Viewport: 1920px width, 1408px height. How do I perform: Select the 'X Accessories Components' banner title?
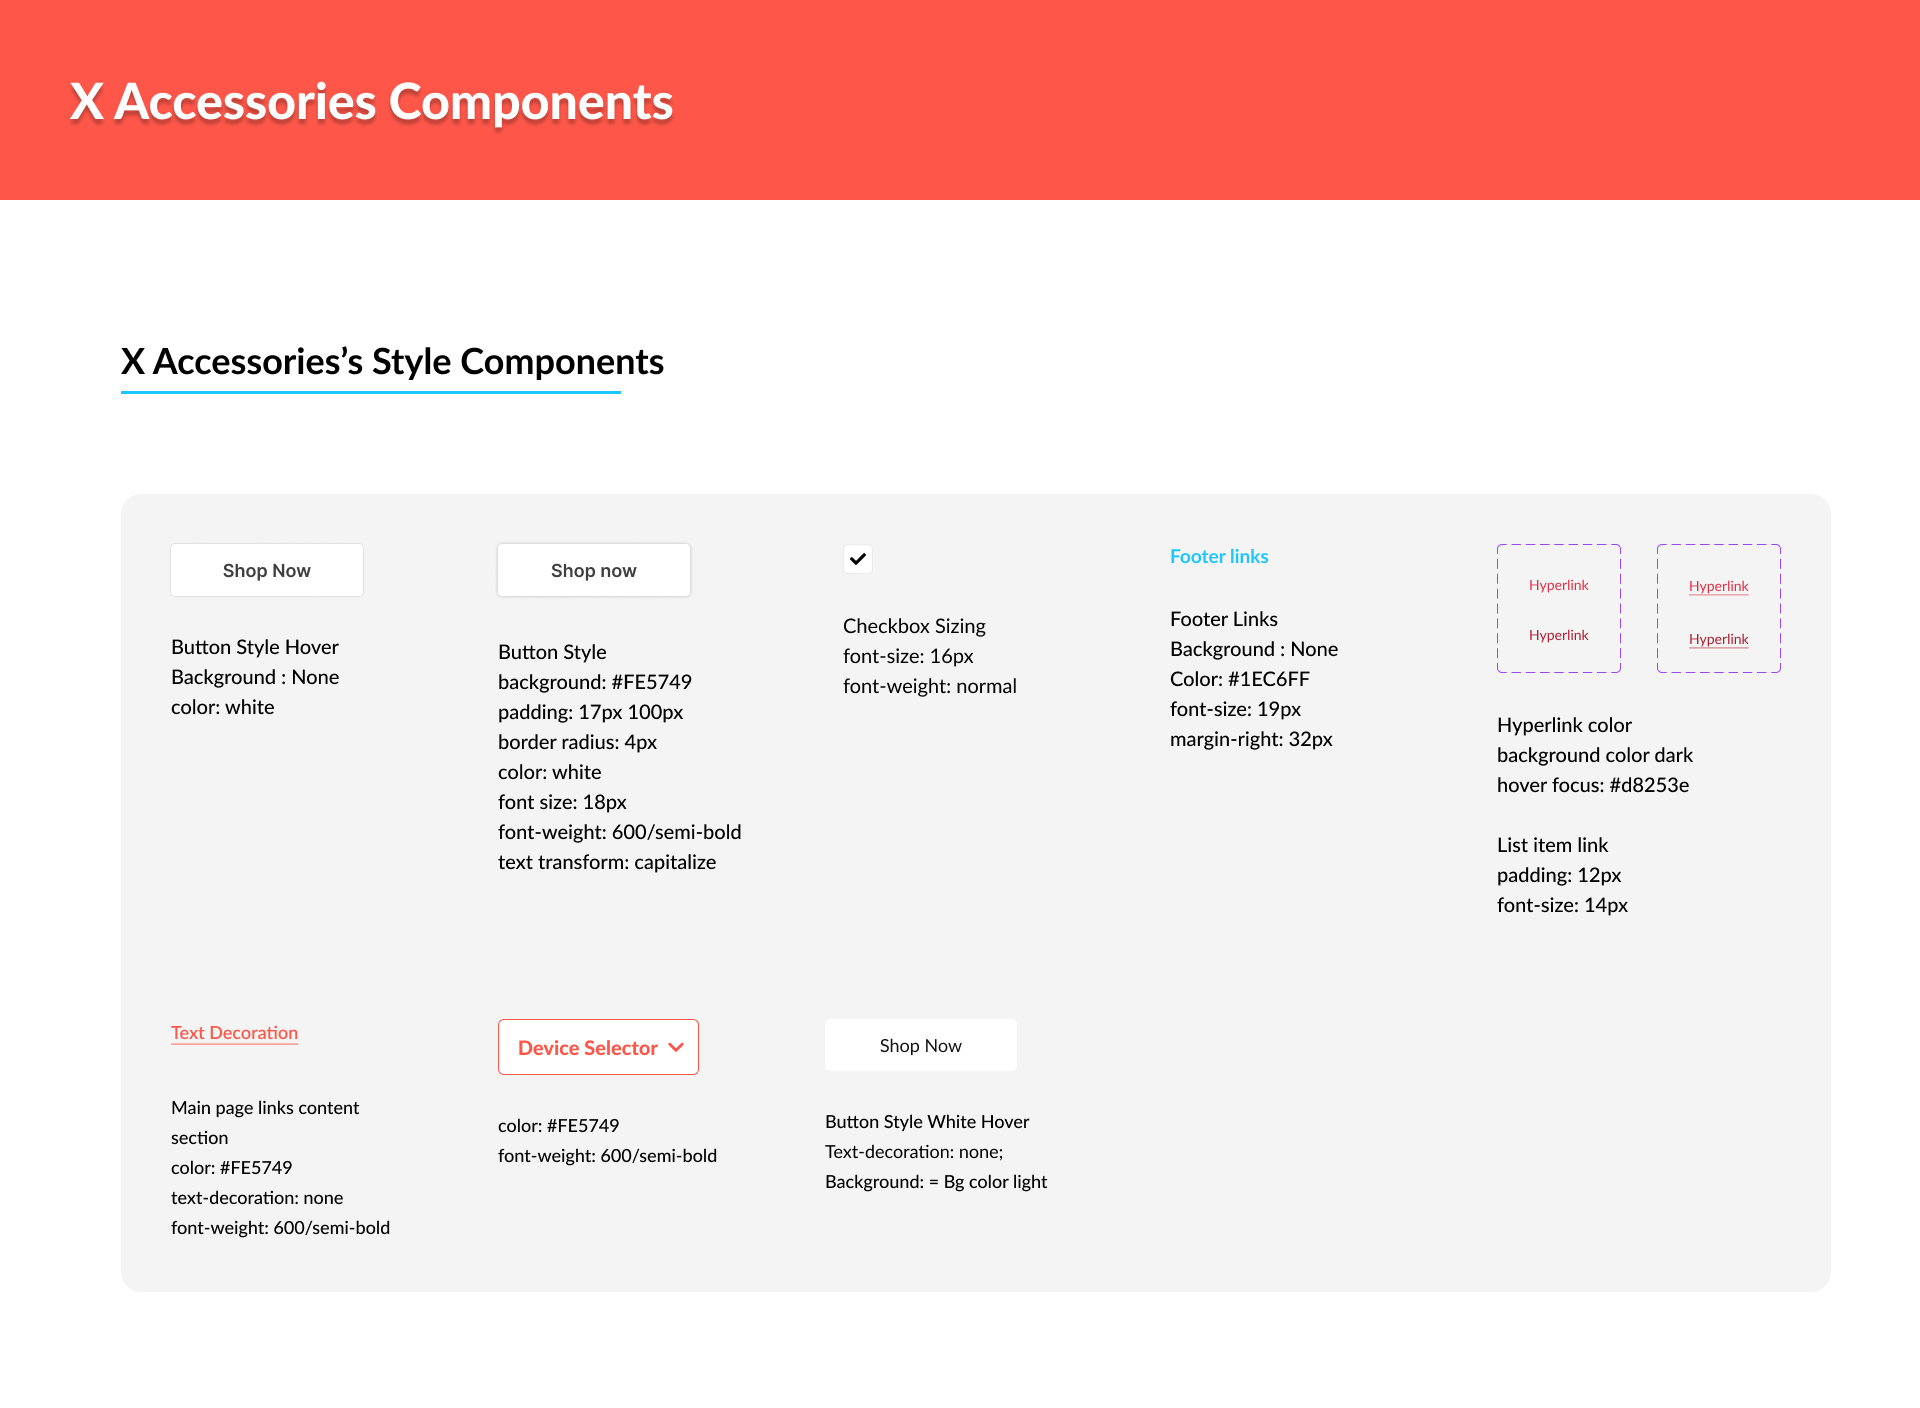[371, 102]
